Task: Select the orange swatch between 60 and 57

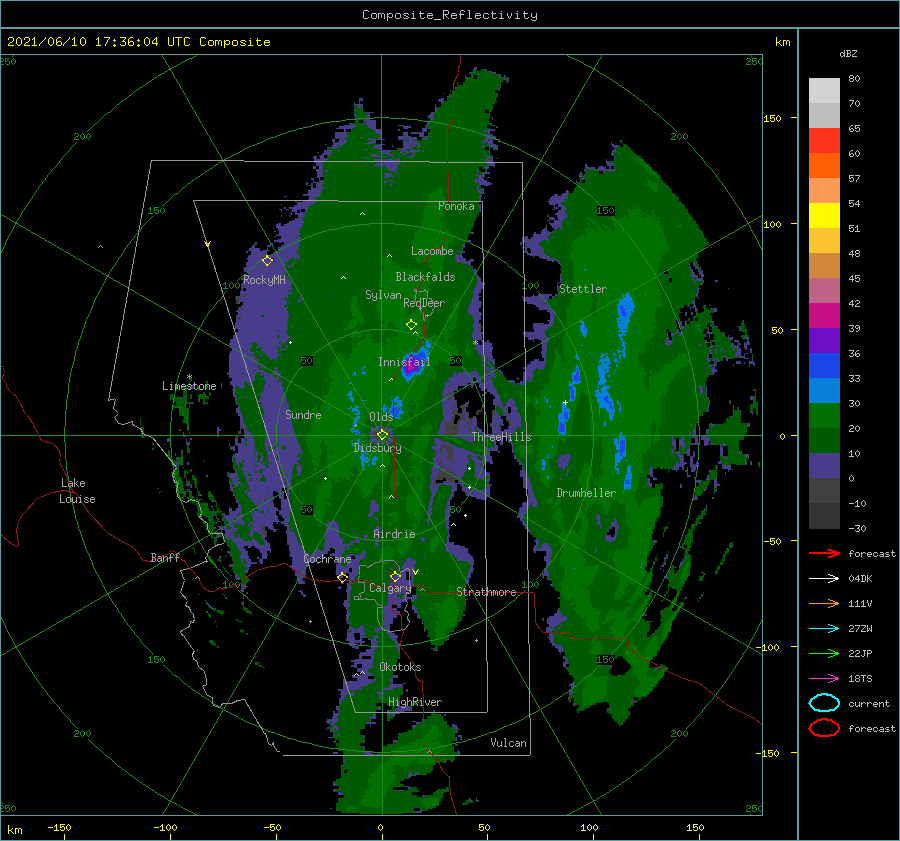Action: 824,165
